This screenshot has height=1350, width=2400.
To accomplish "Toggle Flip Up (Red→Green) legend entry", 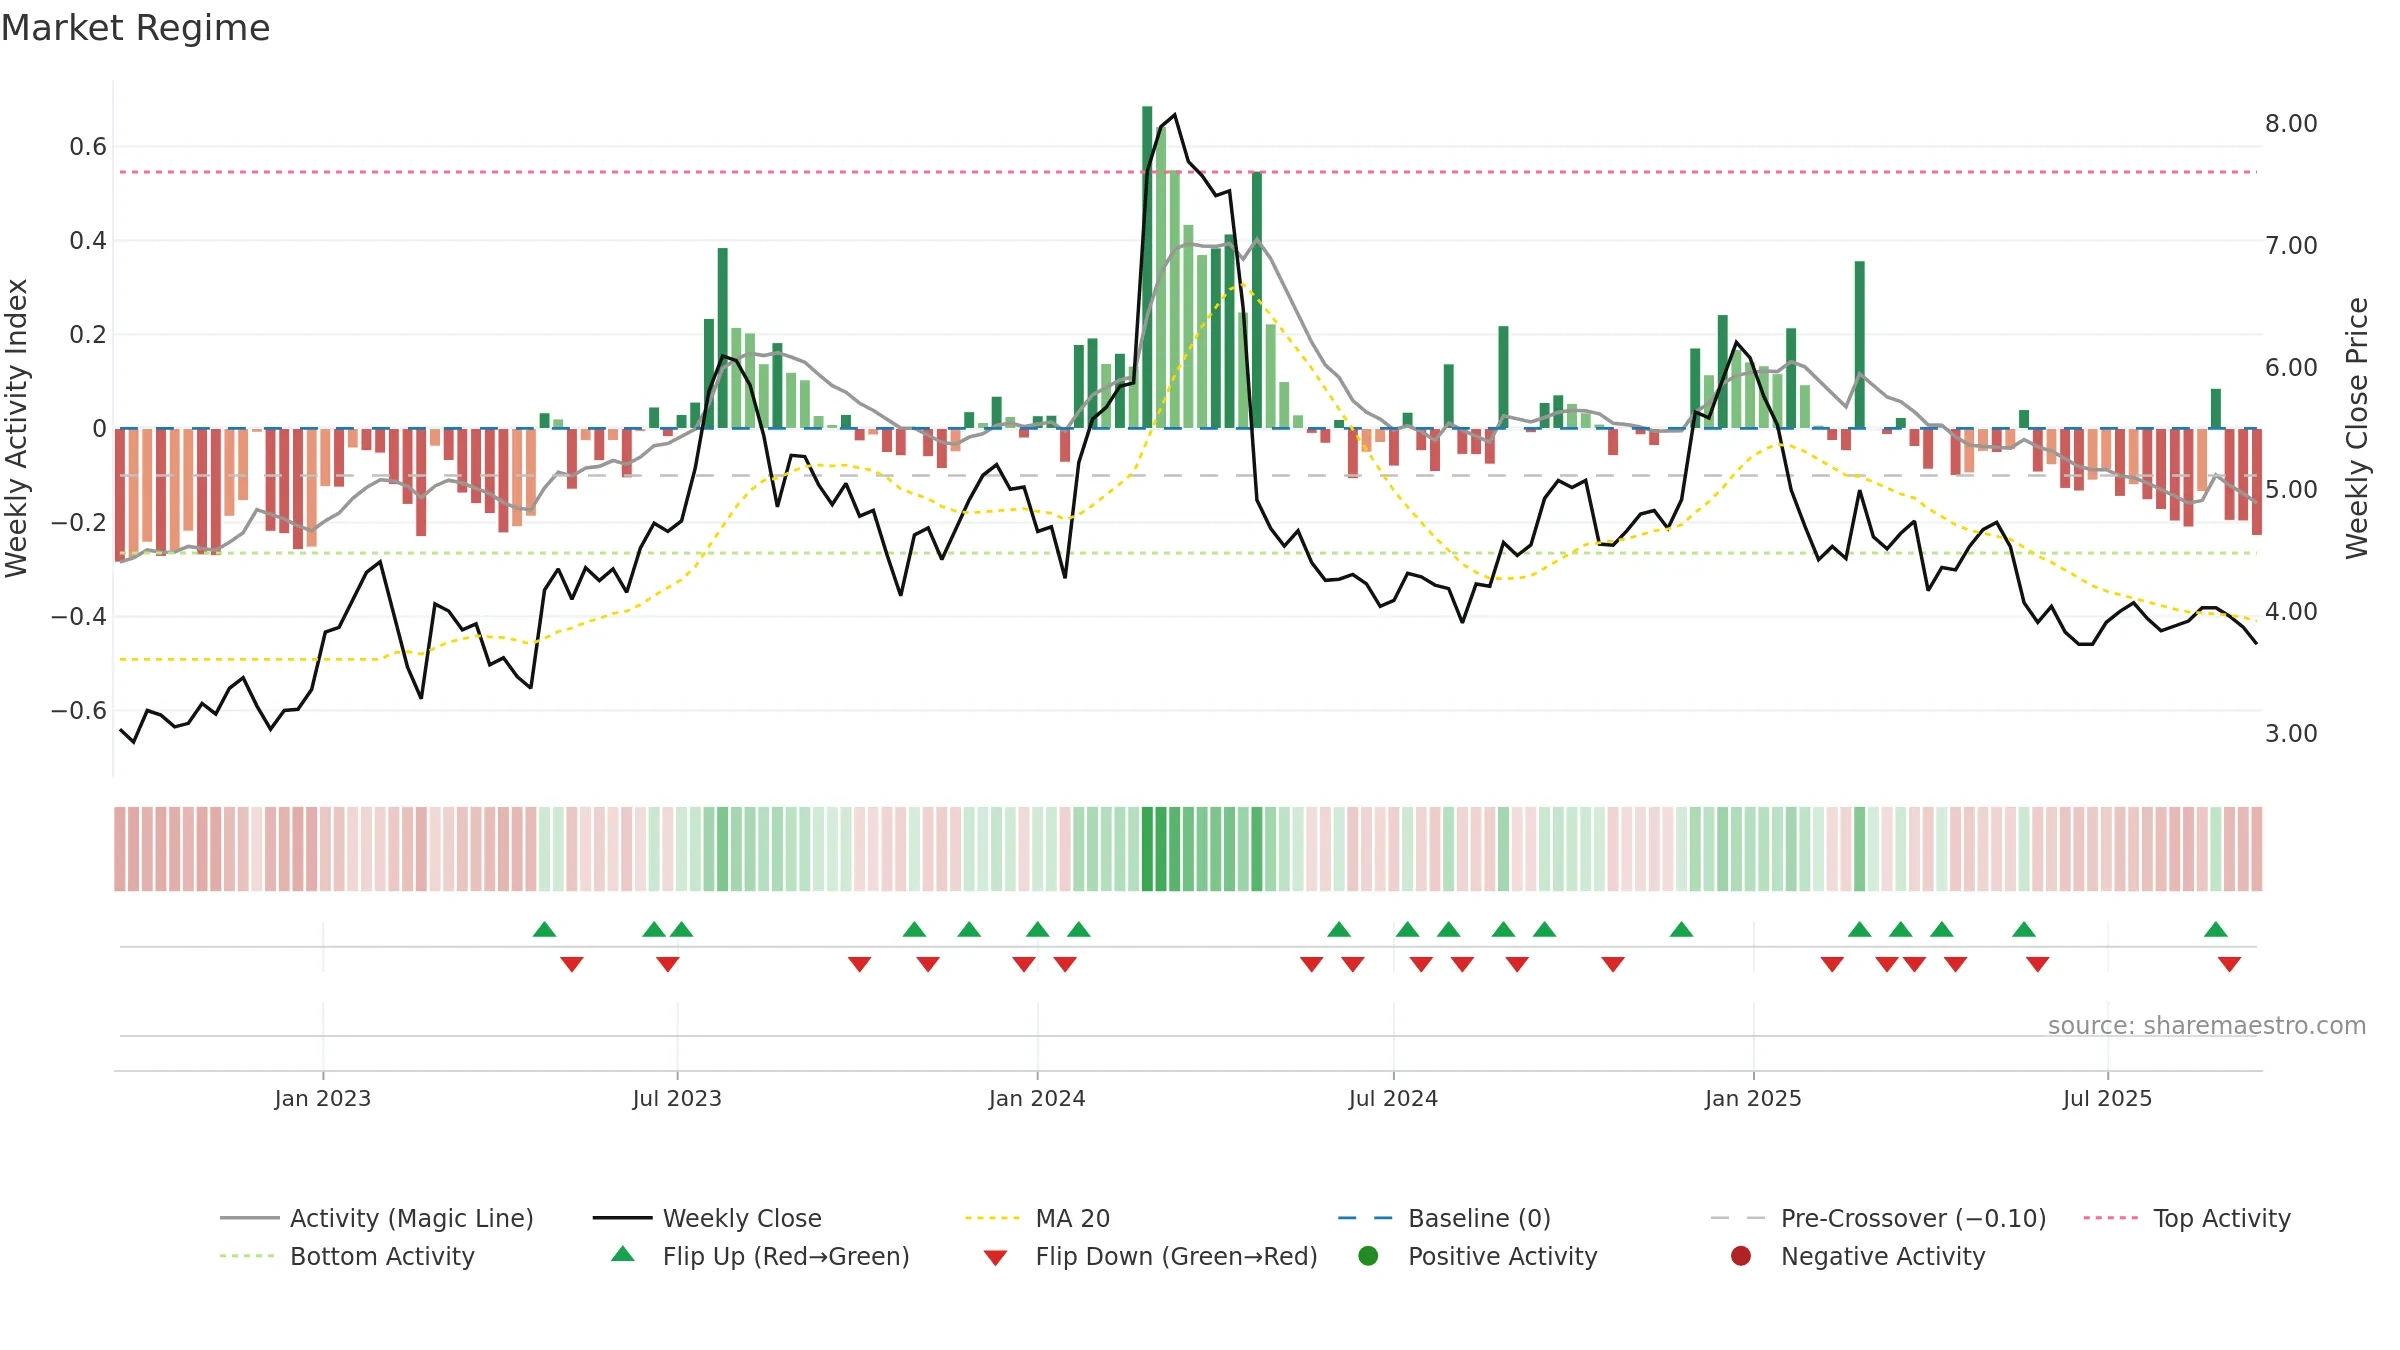I will [760, 1256].
